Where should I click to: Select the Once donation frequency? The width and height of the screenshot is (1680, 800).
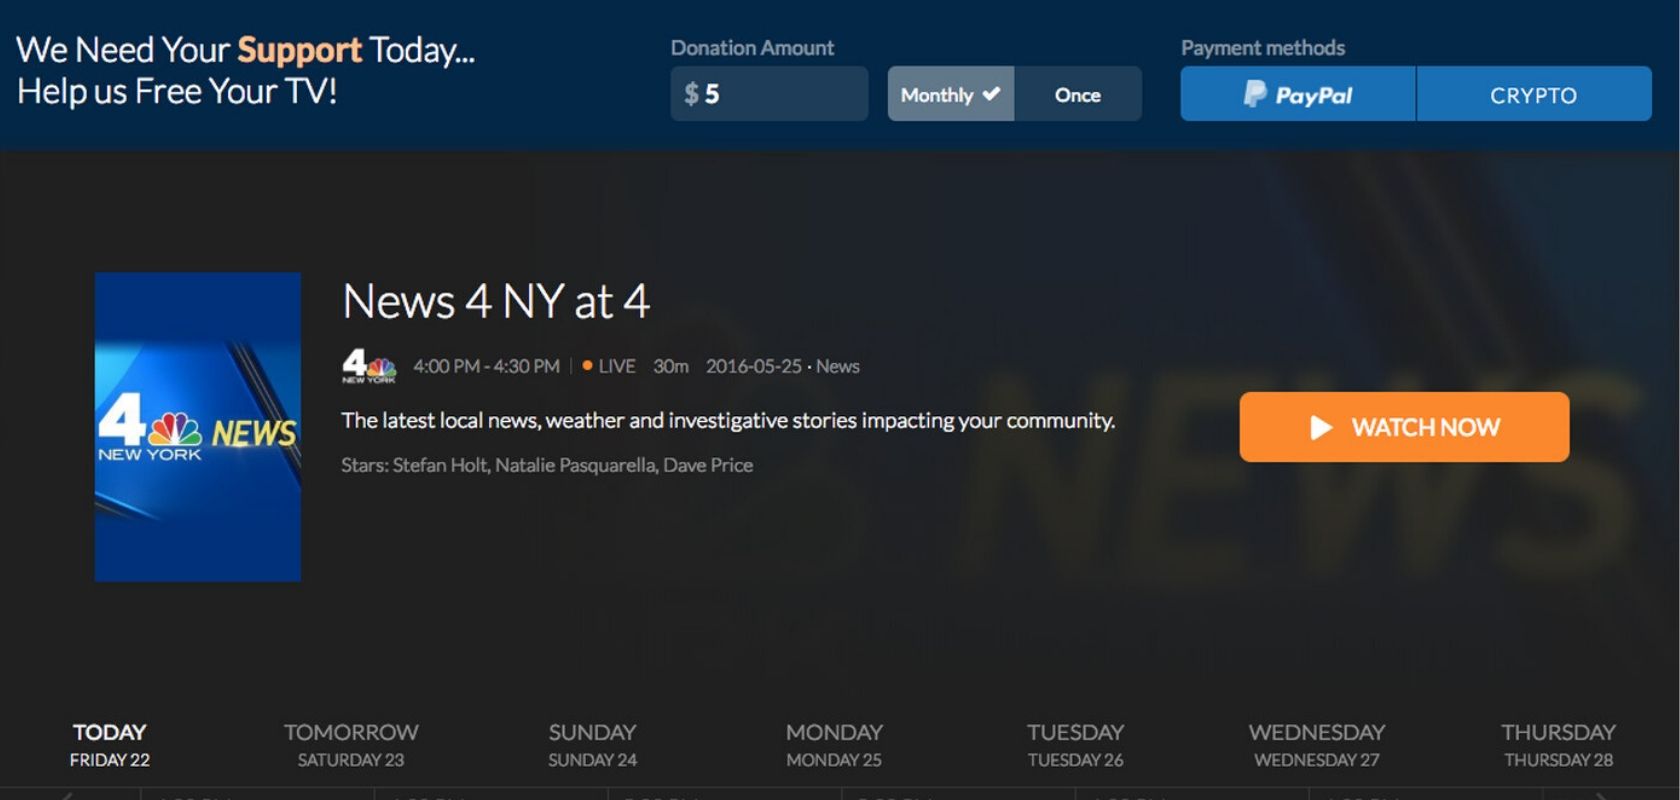(1078, 94)
